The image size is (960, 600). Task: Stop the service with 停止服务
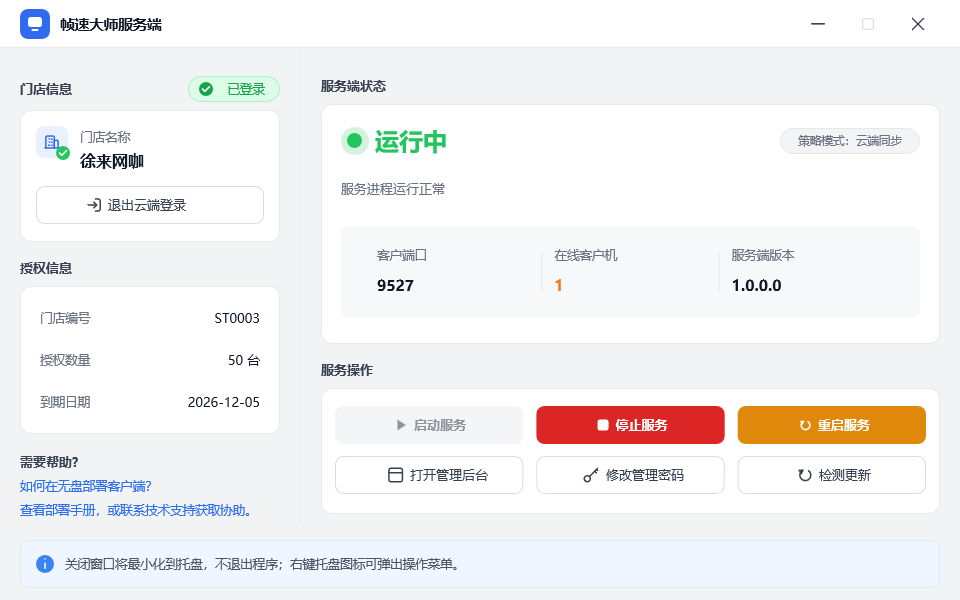click(631, 425)
